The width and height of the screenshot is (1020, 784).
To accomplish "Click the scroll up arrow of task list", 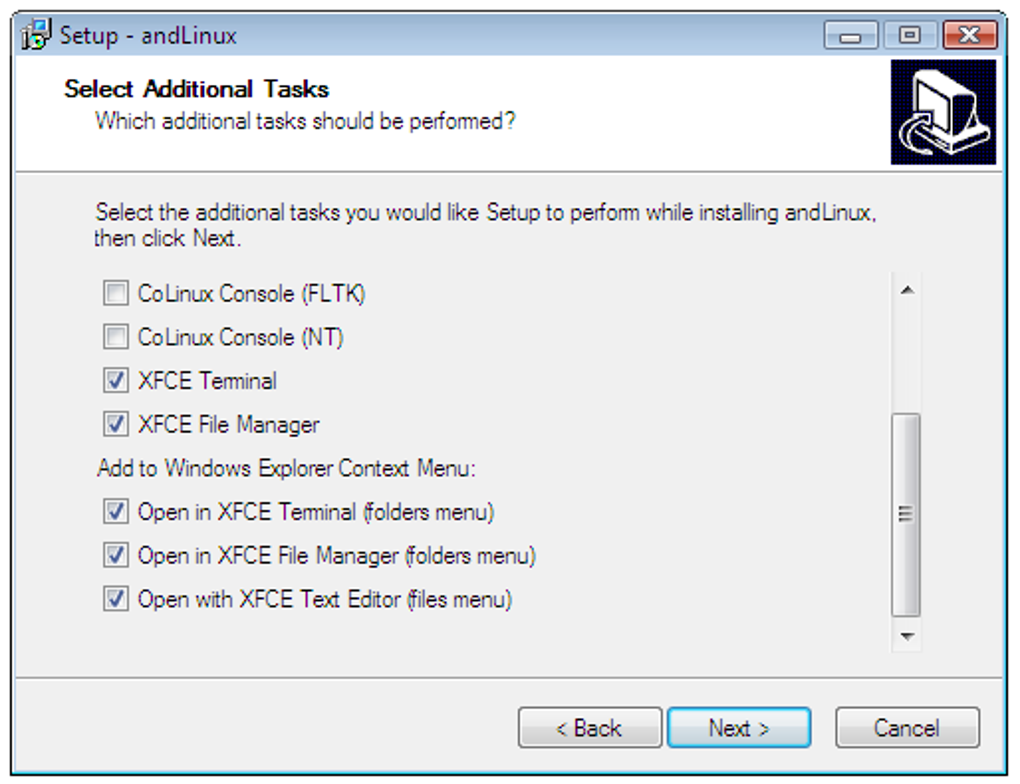I will [x=906, y=291].
